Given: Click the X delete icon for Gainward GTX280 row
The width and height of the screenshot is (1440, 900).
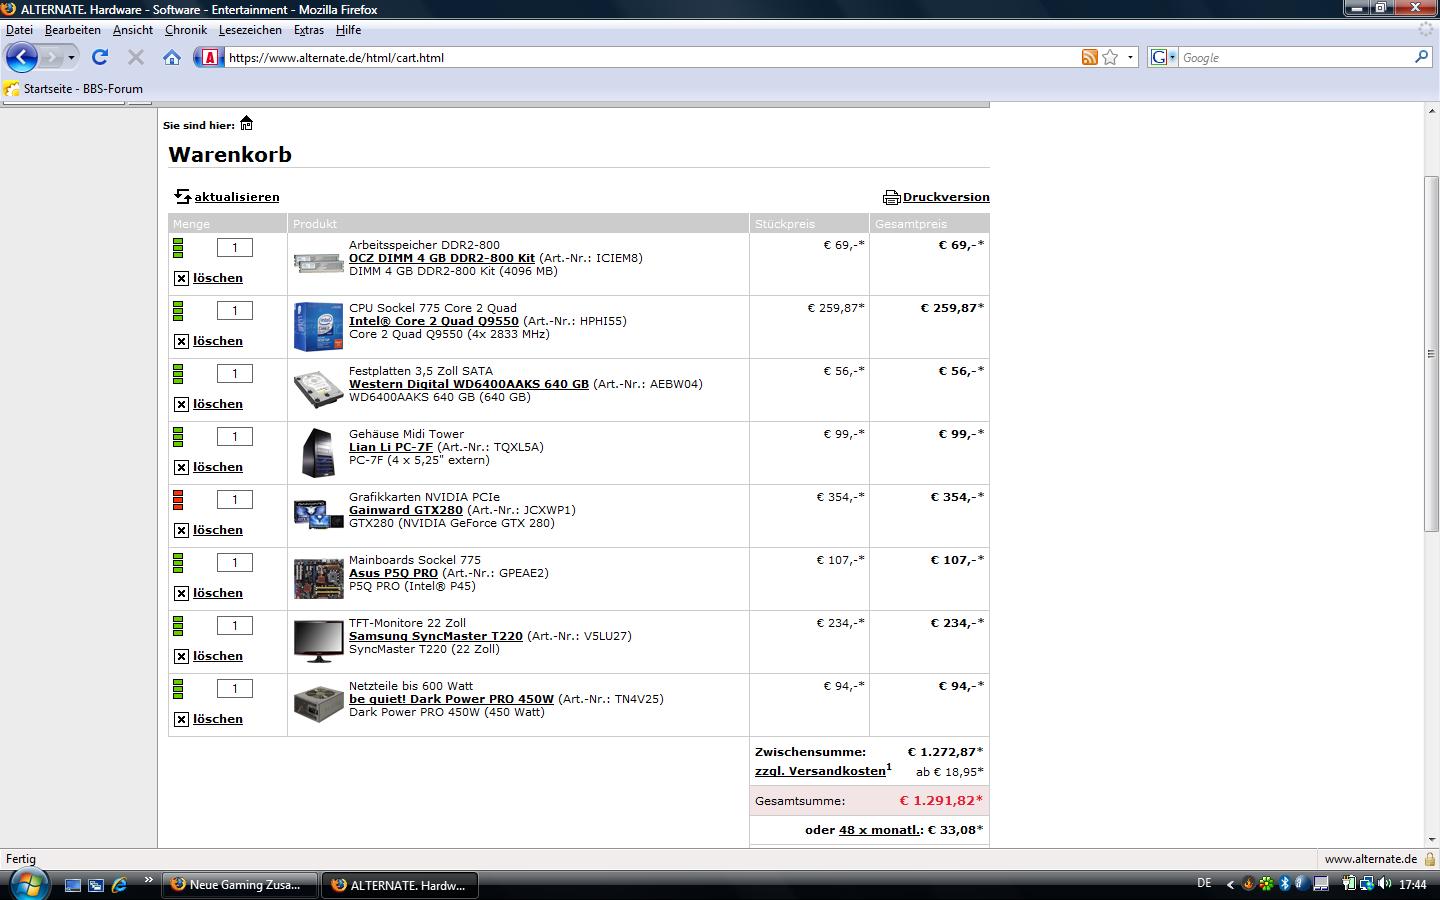Looking at the screenshot, I should 181,530.
